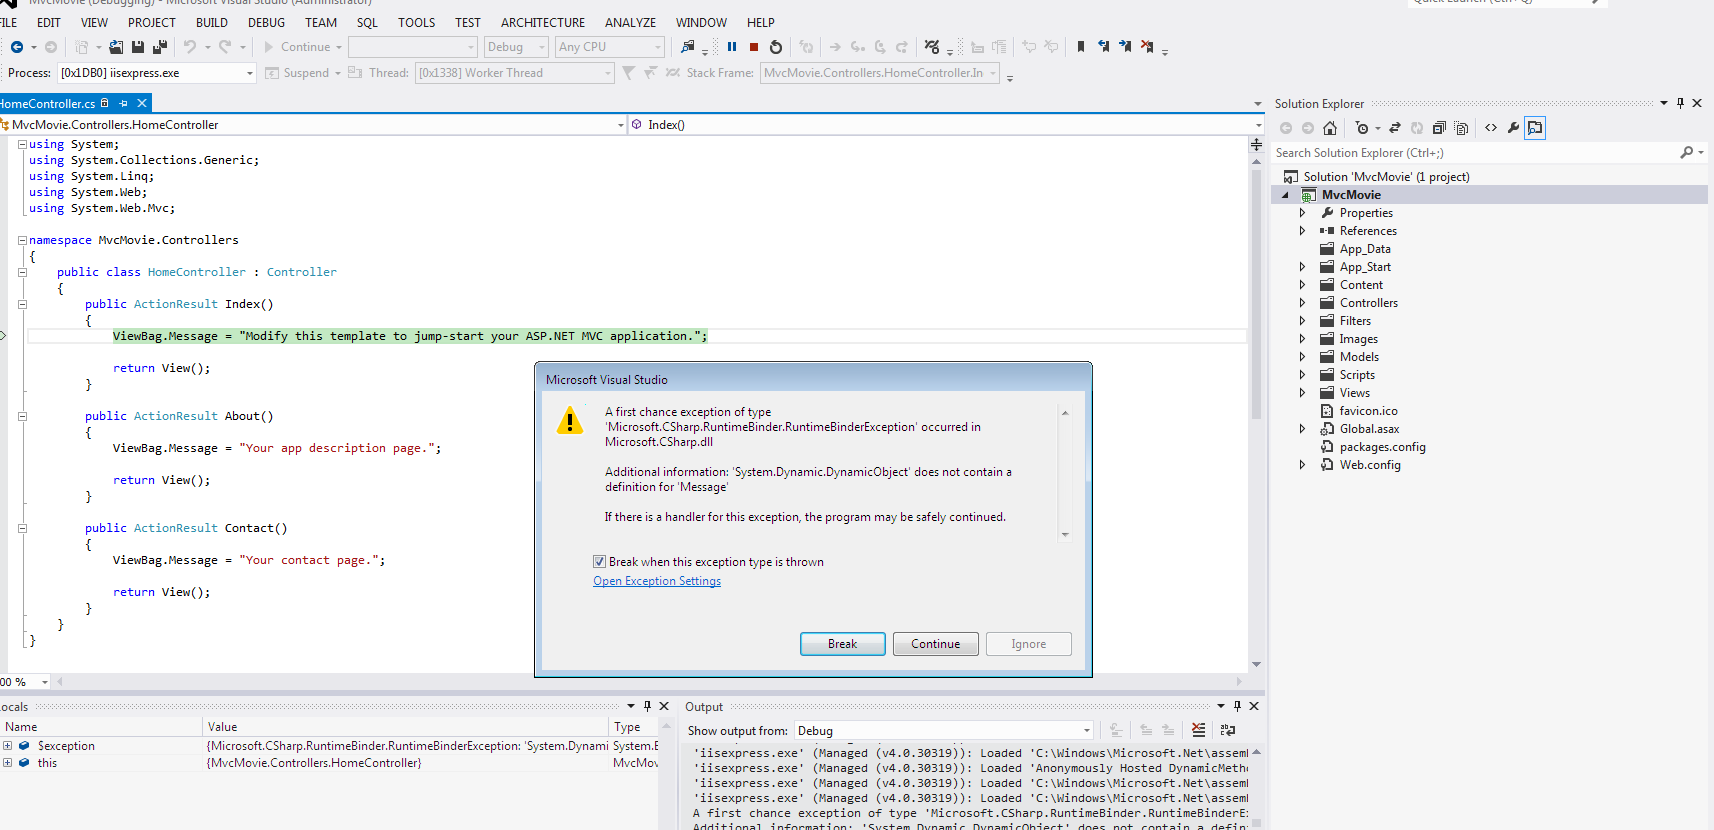Click the Save All icon in toolbar
The width and height of the screenshot is (1714, 830).
tap(160, 47)
